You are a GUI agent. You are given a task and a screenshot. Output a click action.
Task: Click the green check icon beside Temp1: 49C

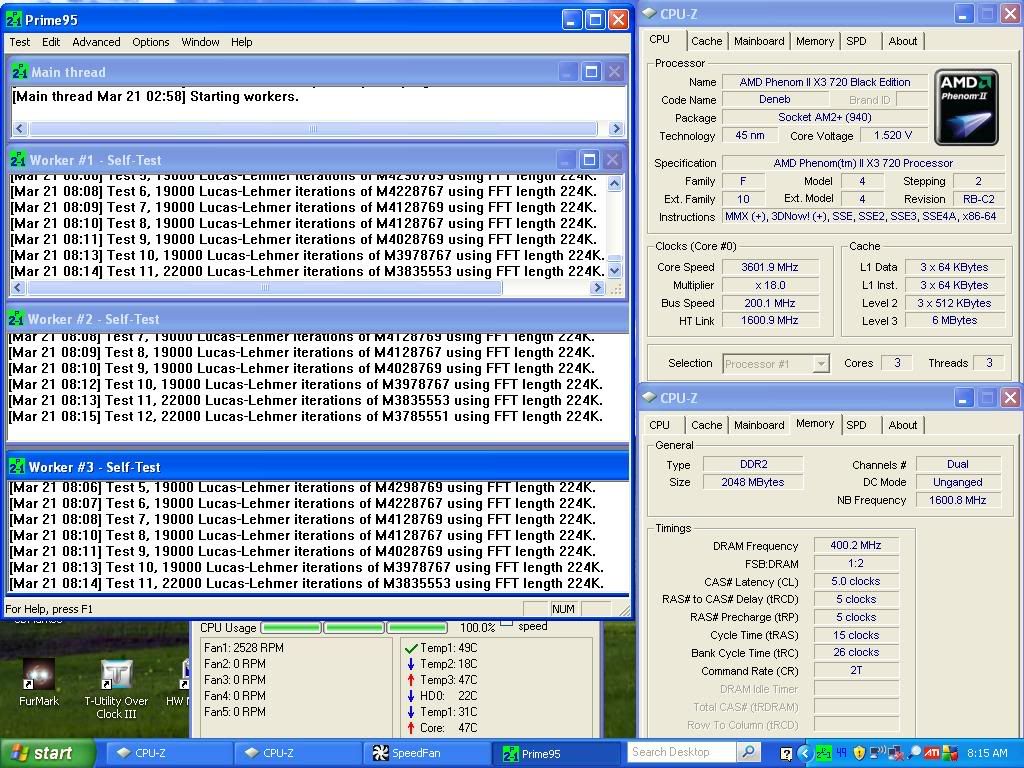coord(411,648)
